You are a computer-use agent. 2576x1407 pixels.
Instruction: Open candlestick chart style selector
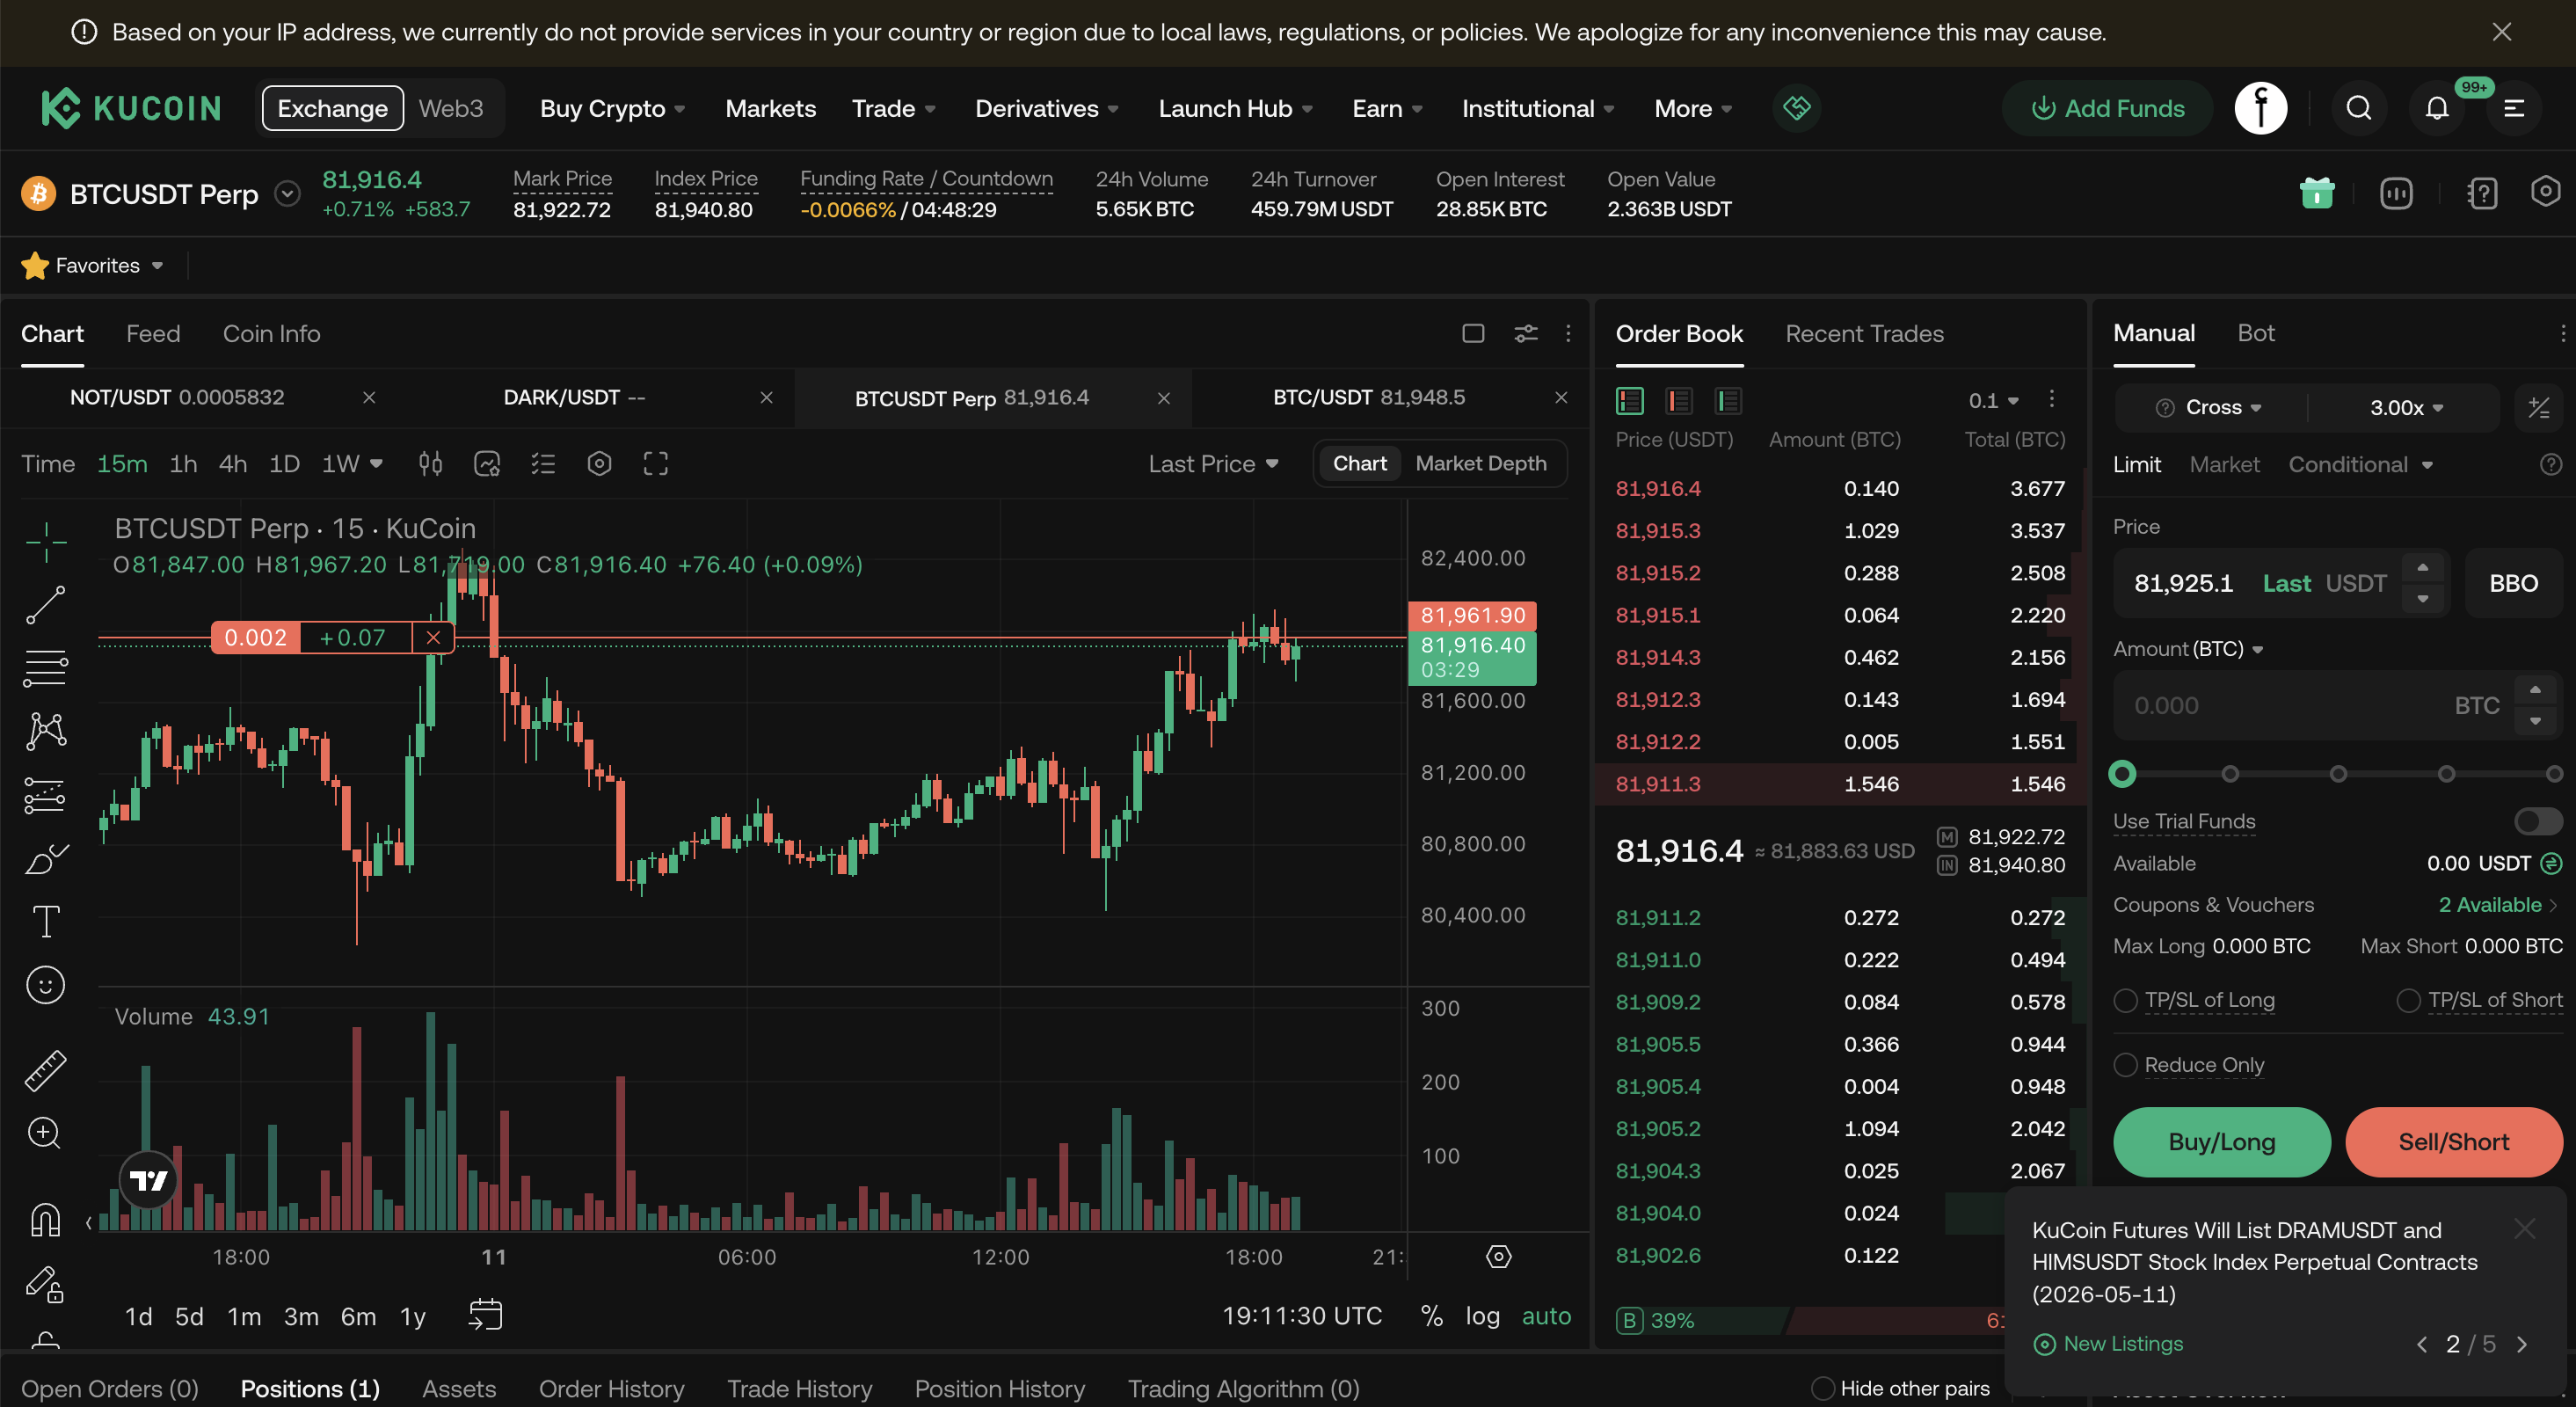(431, 464)
